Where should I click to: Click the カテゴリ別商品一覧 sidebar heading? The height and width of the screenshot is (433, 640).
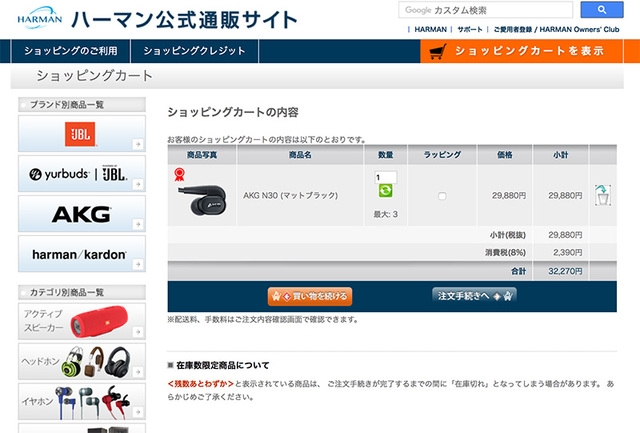[x=82, y=292]
